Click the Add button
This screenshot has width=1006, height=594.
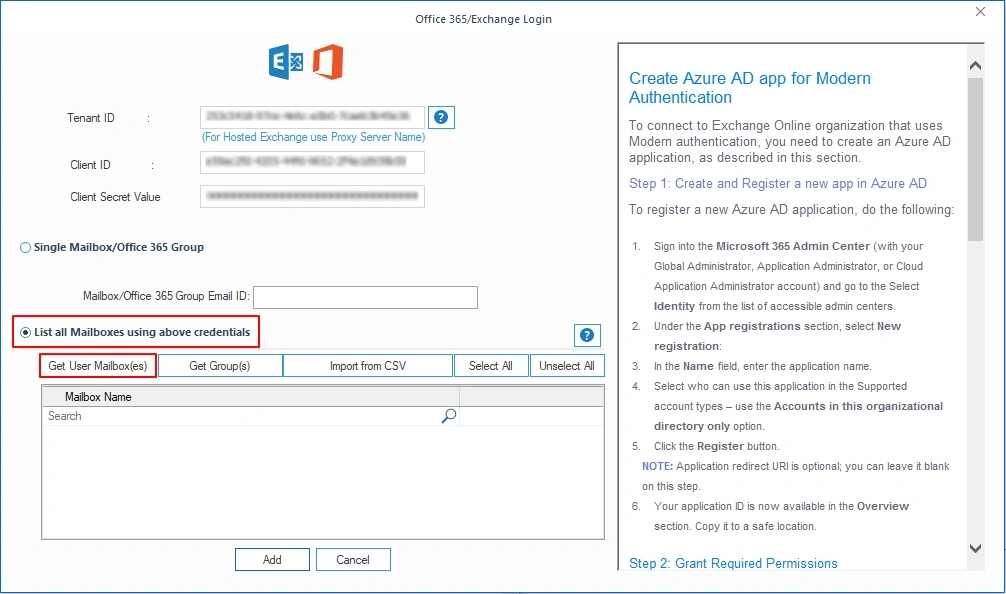click(272, 559)
